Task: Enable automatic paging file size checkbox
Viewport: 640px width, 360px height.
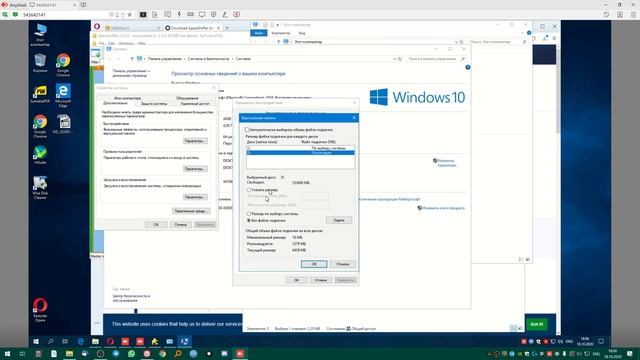Action: 247,130
